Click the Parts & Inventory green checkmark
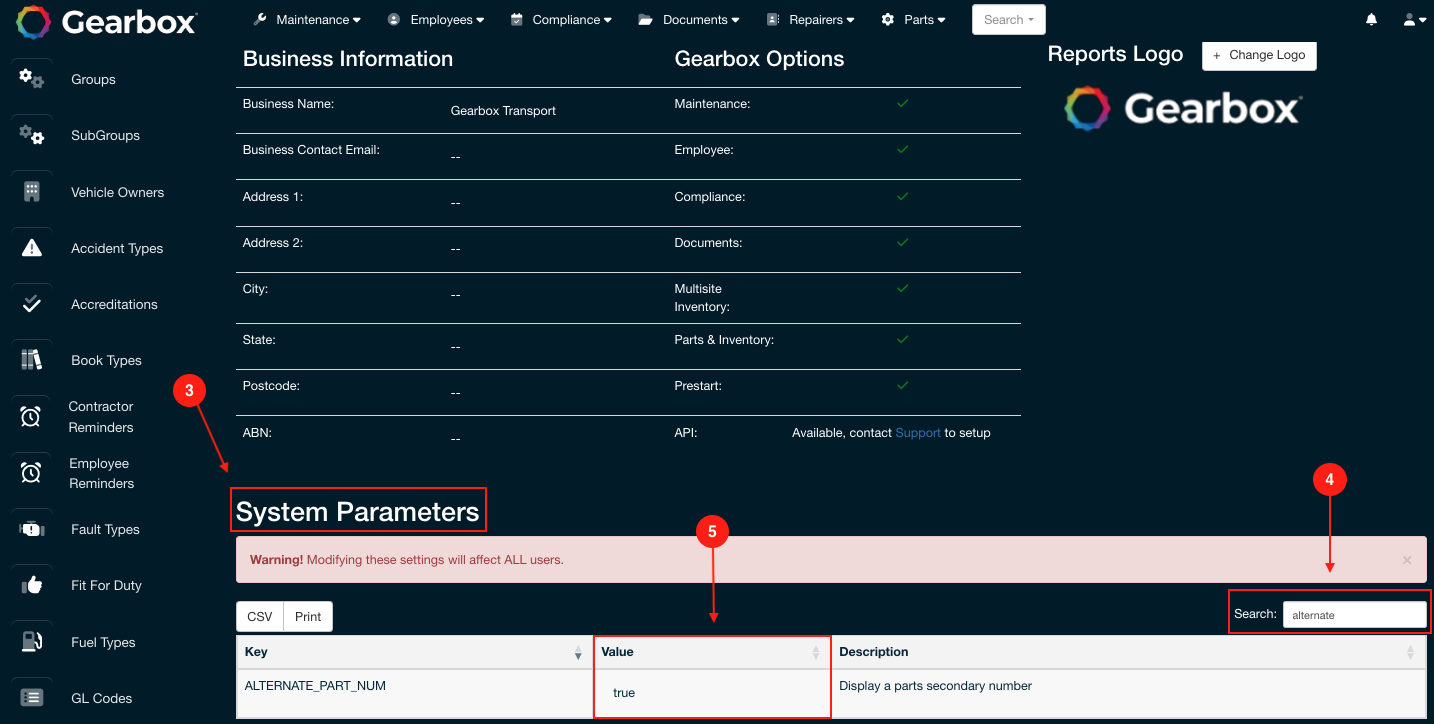This screenshot has width=1434, height=724. click(x=902, y=339)
